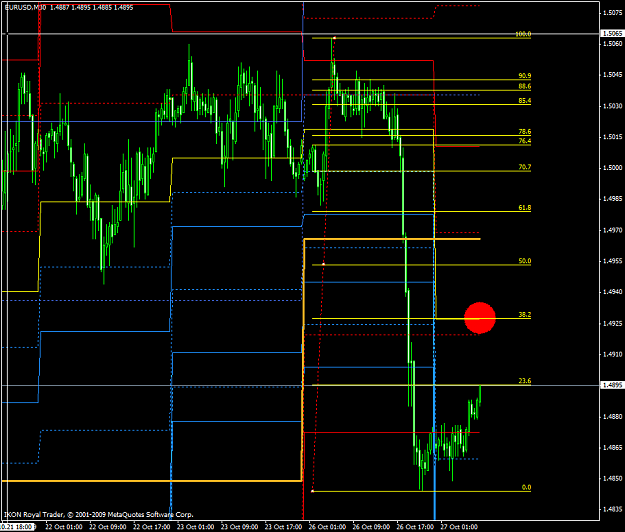Click the 27 Oct 01:00 time label
This screenshot has width=625, height=532.
coord(459,527)
